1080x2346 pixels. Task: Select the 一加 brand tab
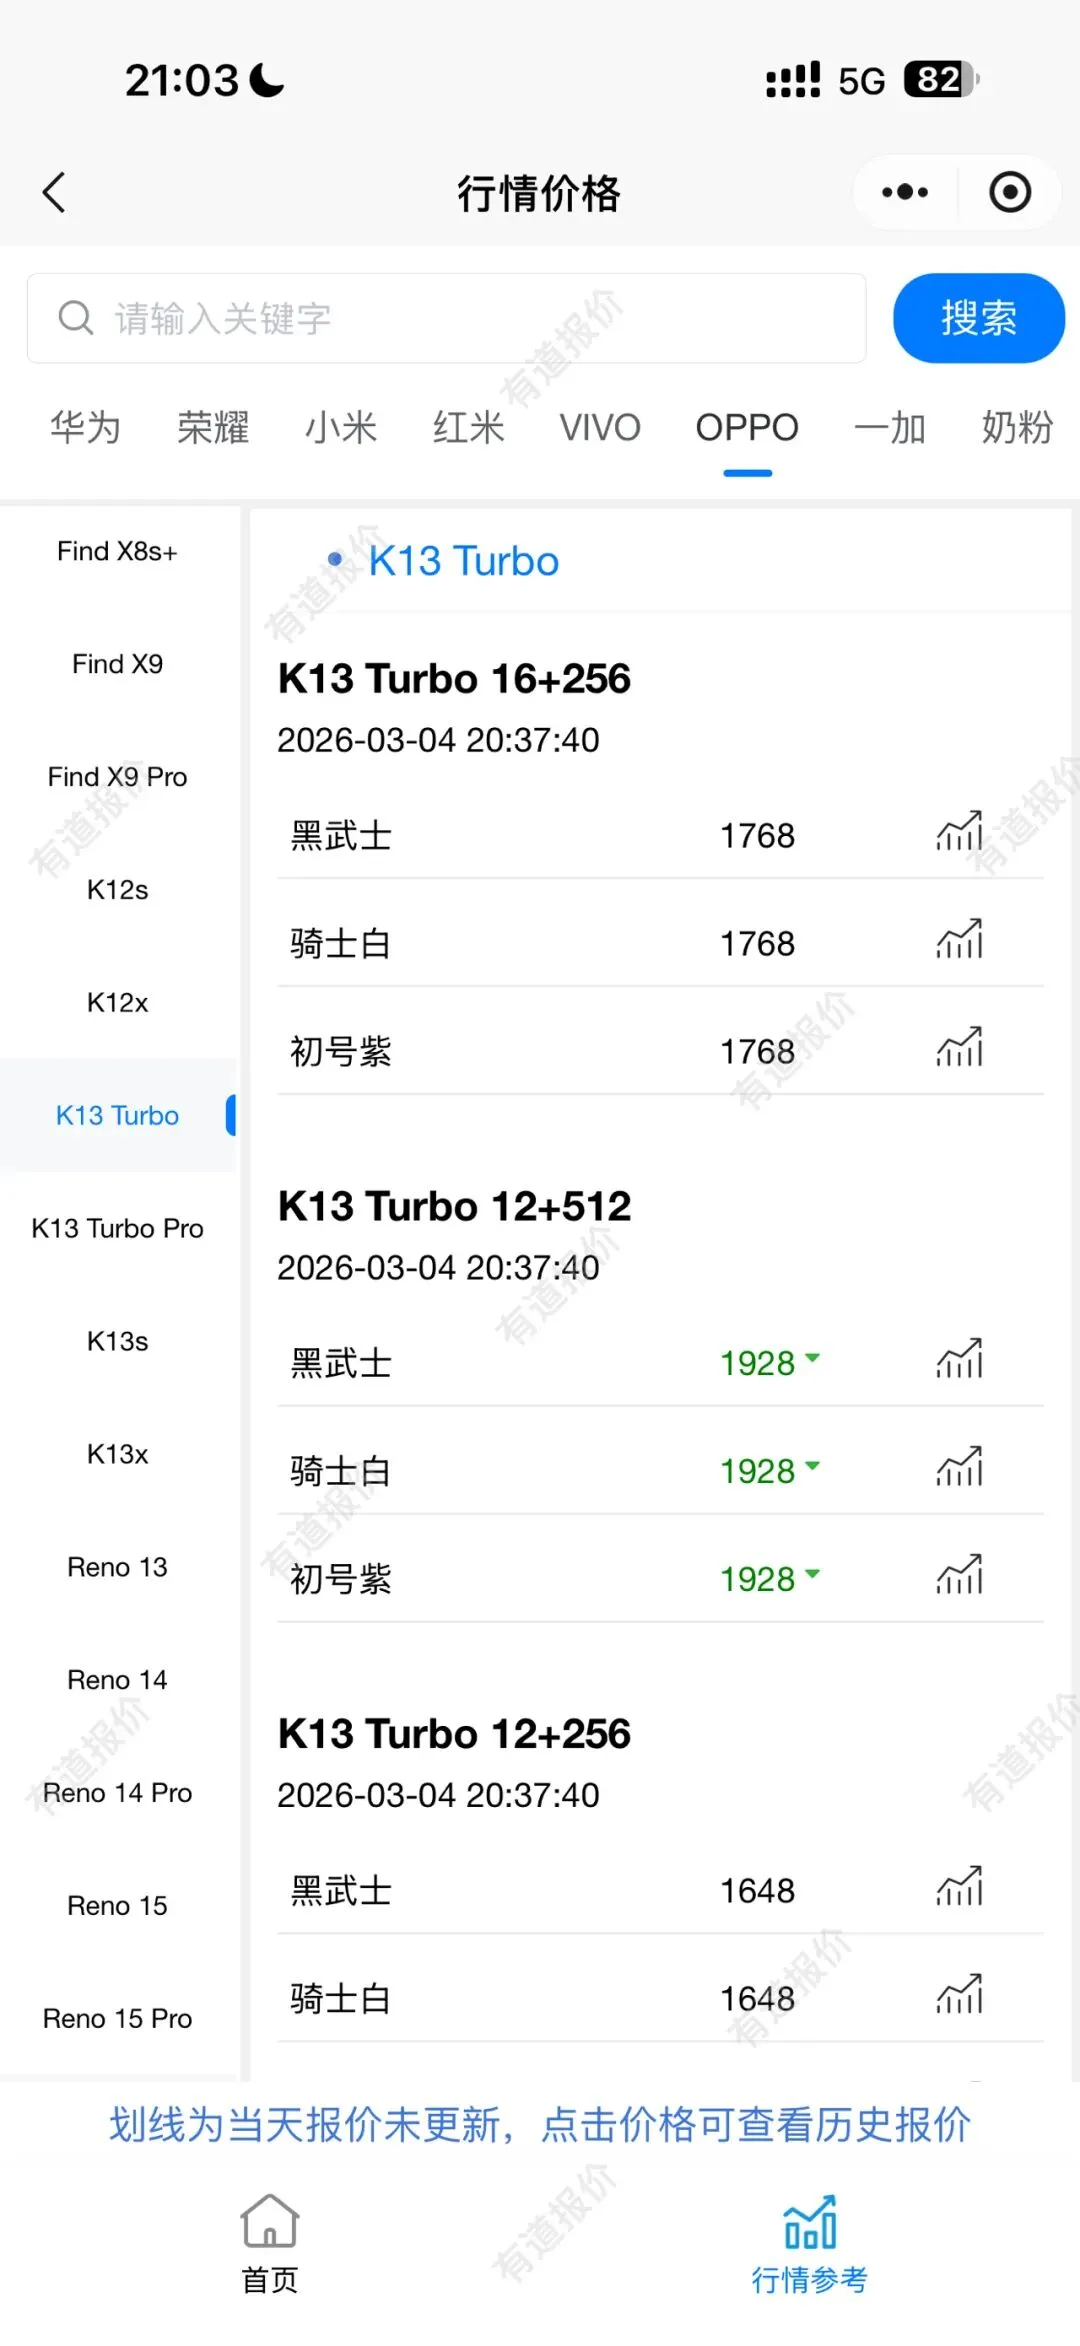click(889, 428)
